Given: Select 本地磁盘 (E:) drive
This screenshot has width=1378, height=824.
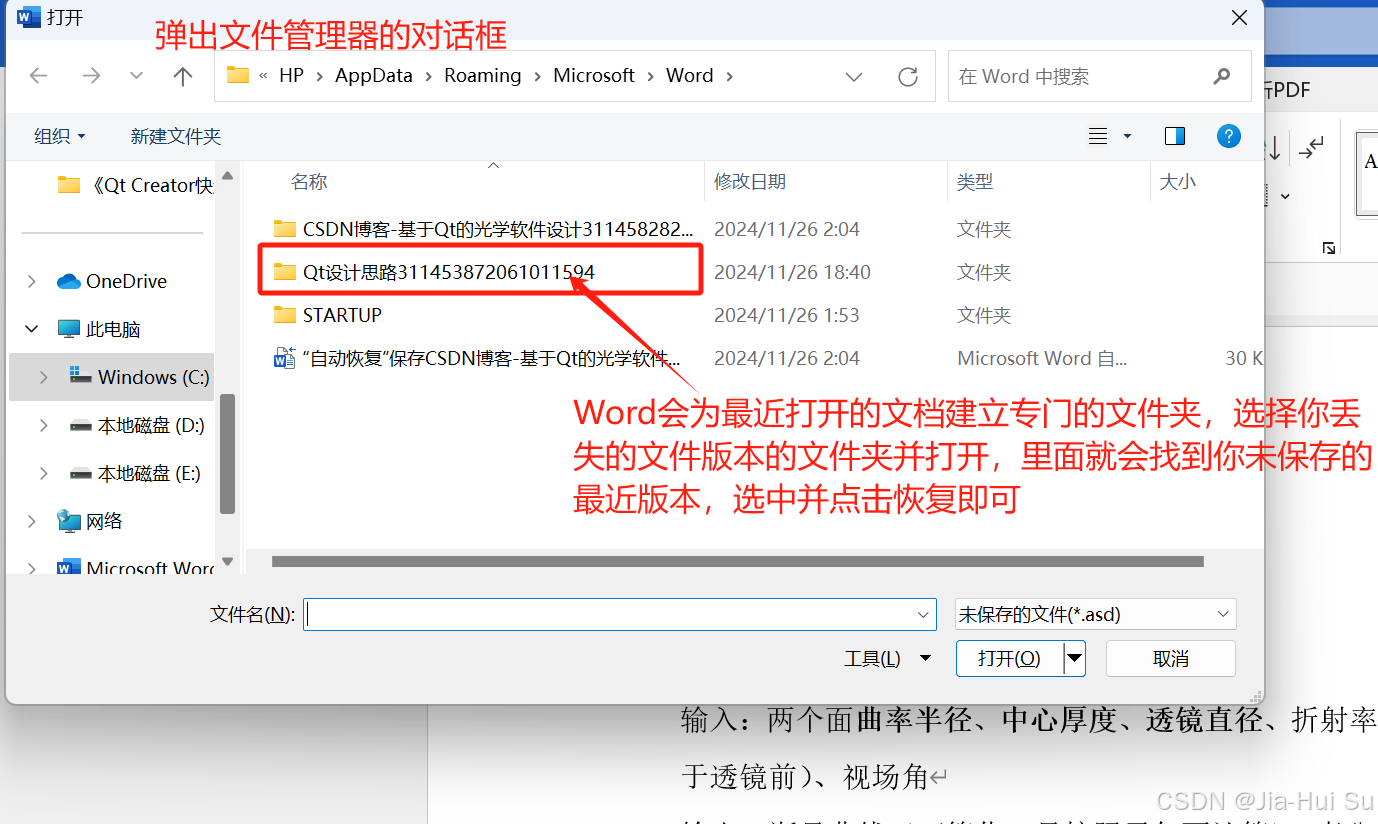Looking at the screenshot, I should (x=135, y=473).
